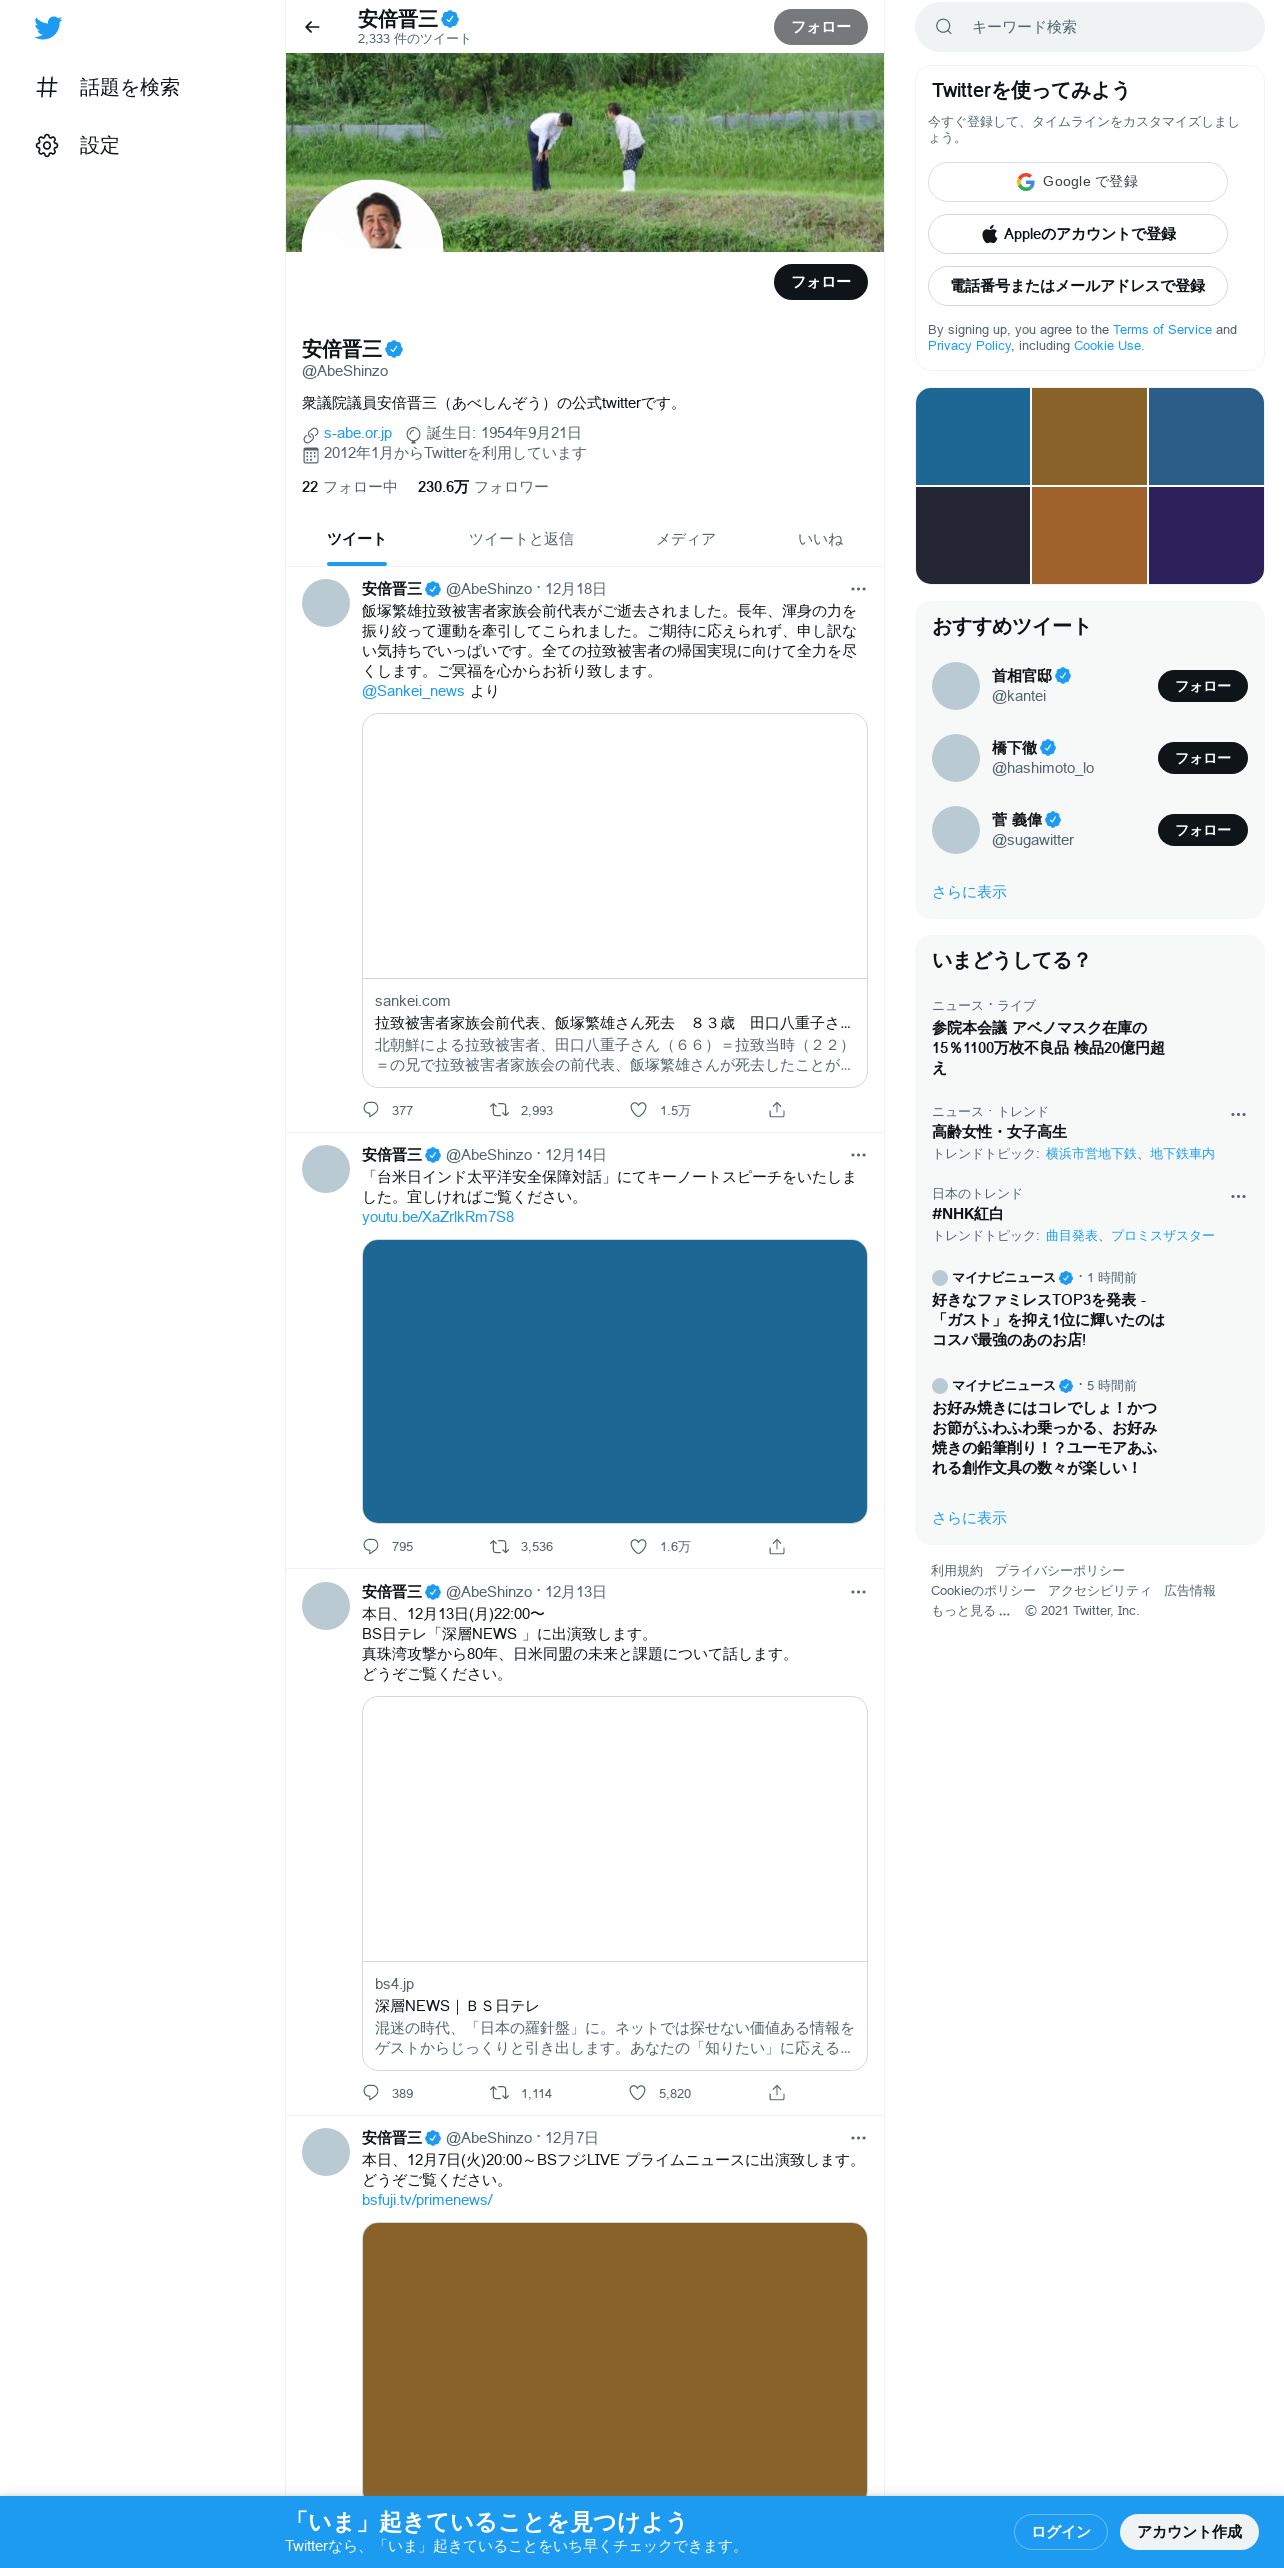The height and width of the screenshot is (2568, 1284).
Task: Select the ツイート tab
Action: (356, 540)
